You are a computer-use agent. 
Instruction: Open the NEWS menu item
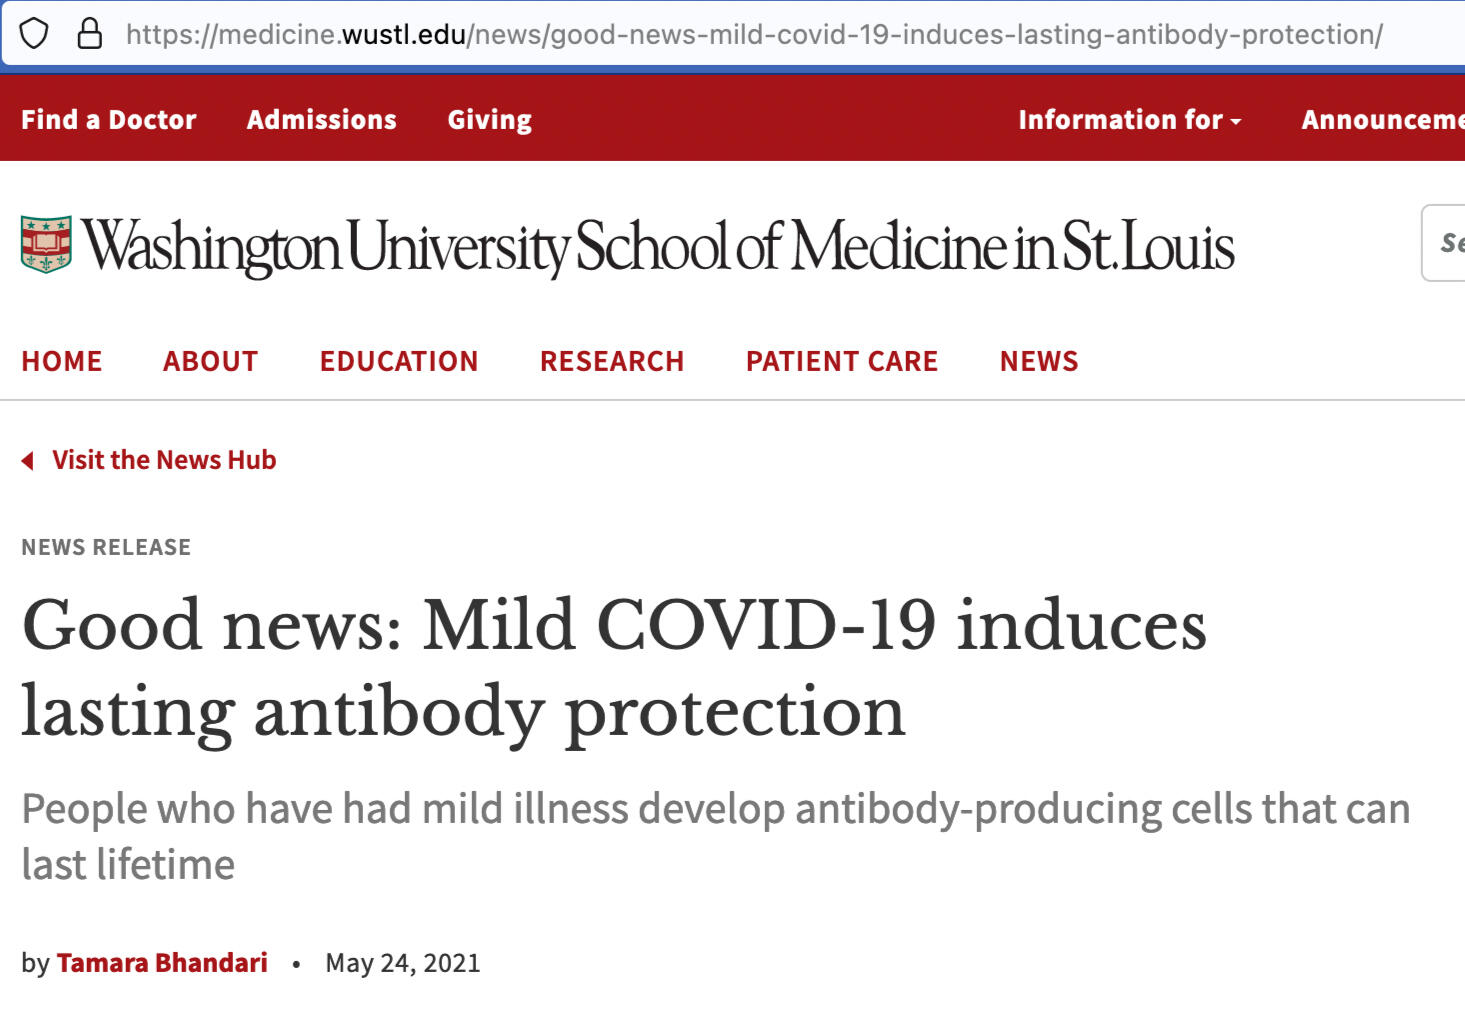pos(1039,361)
